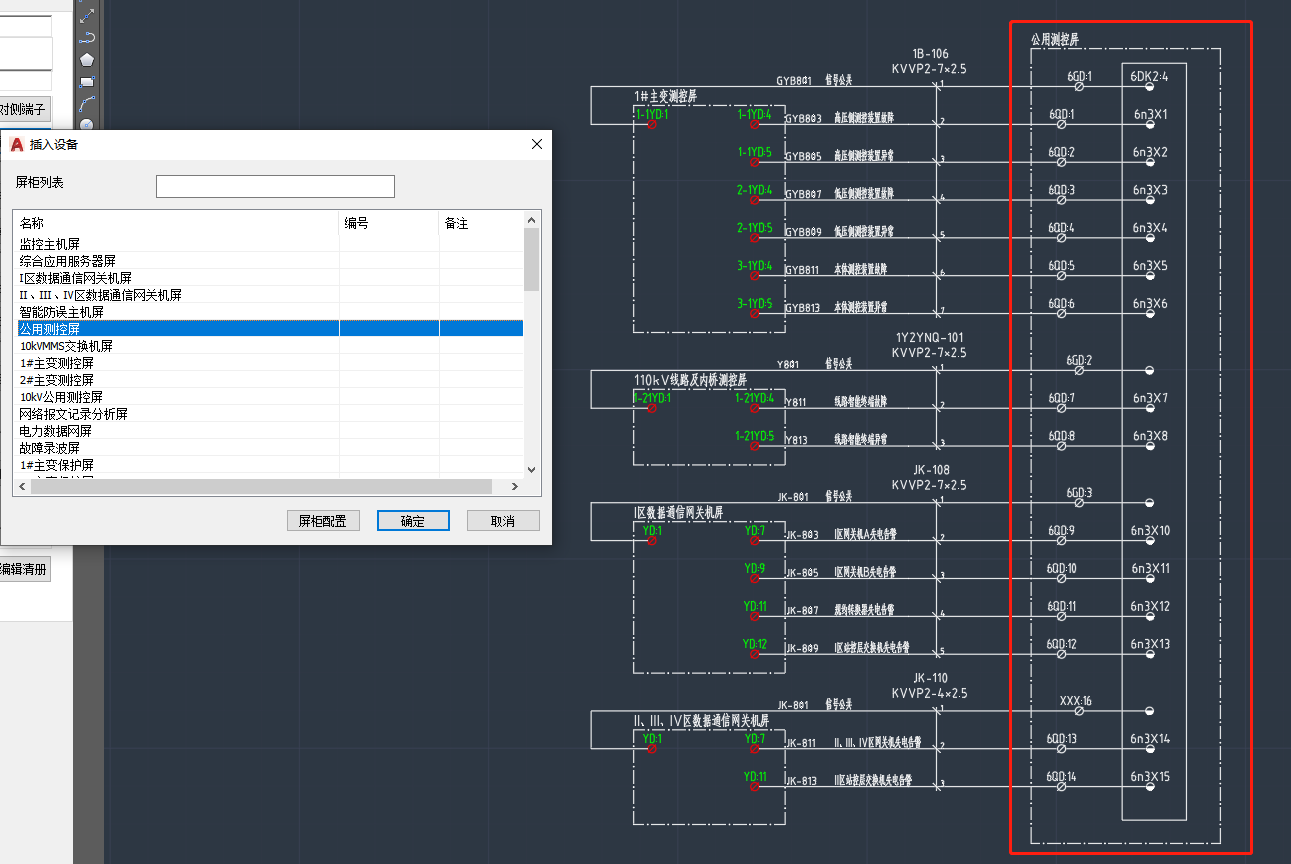Choose 10kVMMS交换机屏 from the list
This screenshot has width=1291, height=864.
pyautogui.click(x=66, y=346)
